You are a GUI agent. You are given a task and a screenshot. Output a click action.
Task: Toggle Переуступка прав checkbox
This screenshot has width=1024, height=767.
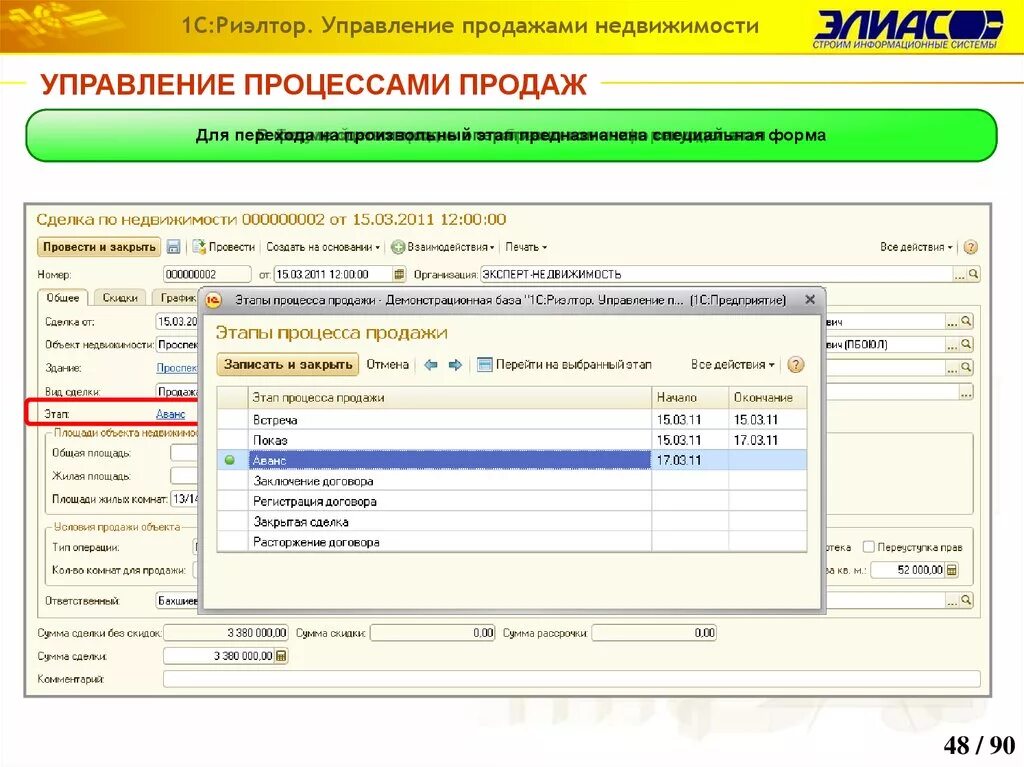869,547
